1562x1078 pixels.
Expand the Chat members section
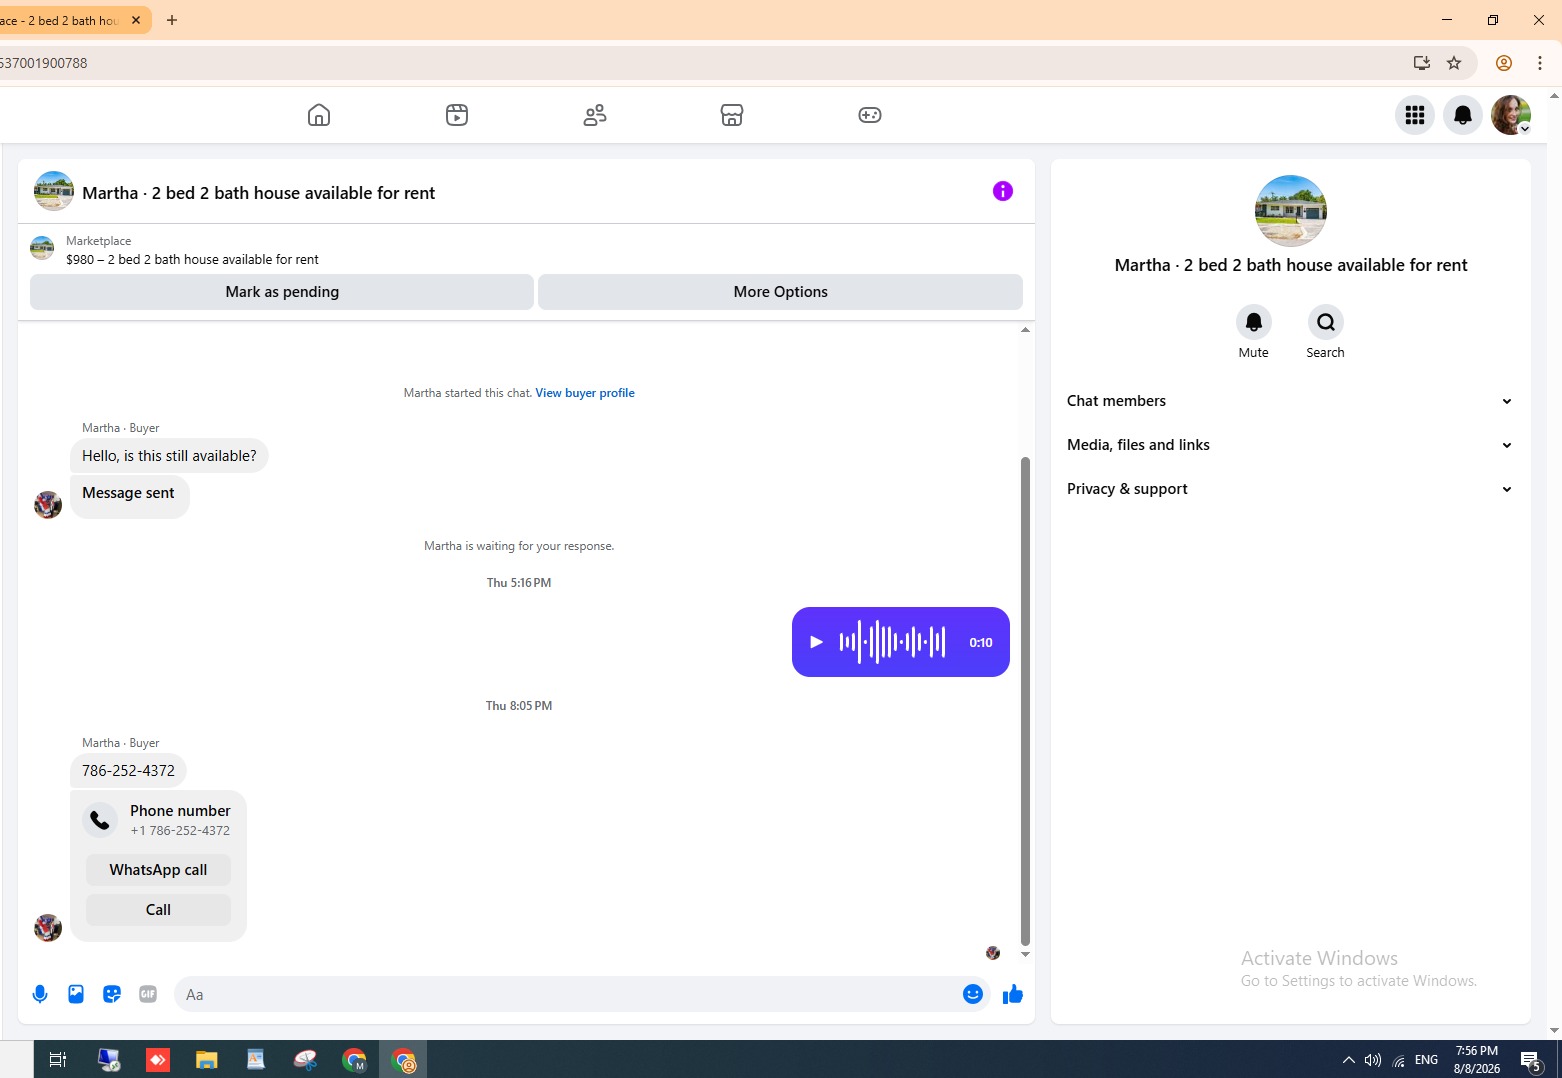pos(1290,401)
